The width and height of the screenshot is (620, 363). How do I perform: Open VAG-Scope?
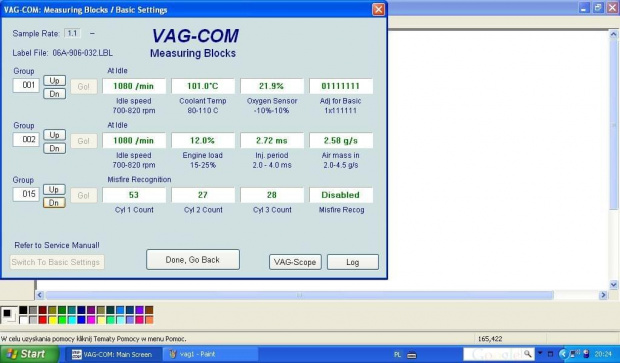[x=295, y=262]
